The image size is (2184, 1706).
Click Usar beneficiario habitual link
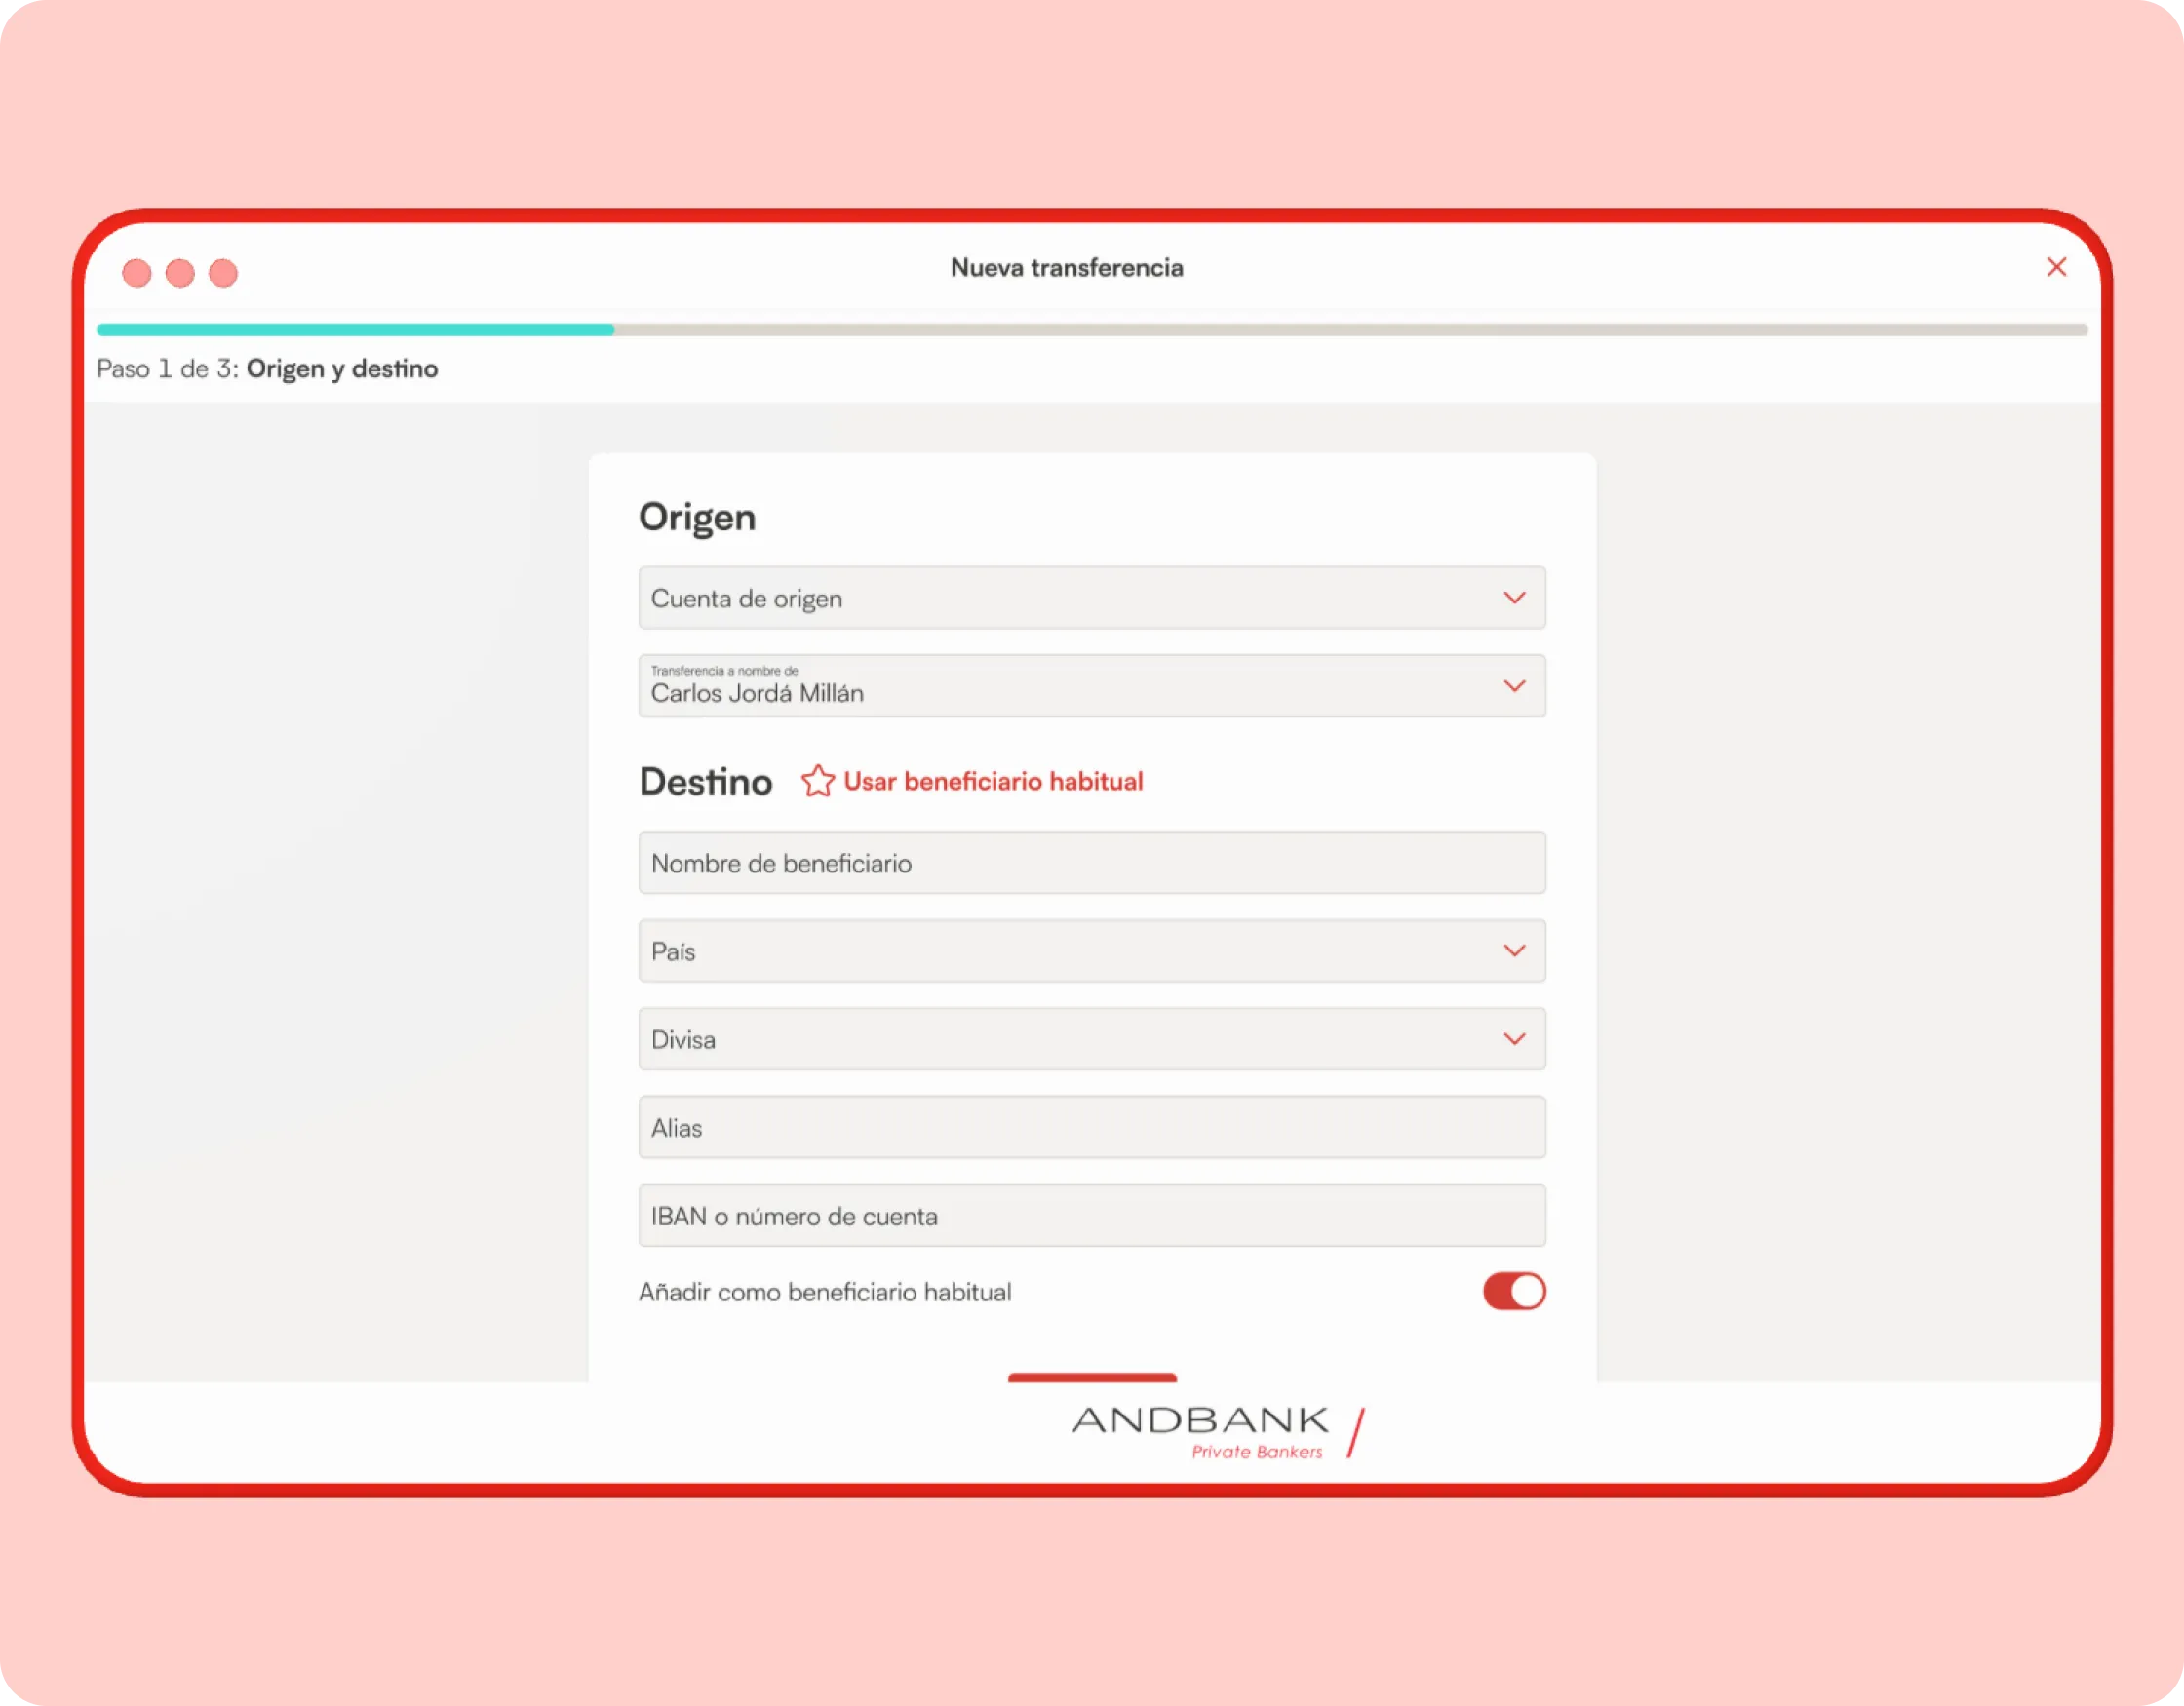click(992, 781)
